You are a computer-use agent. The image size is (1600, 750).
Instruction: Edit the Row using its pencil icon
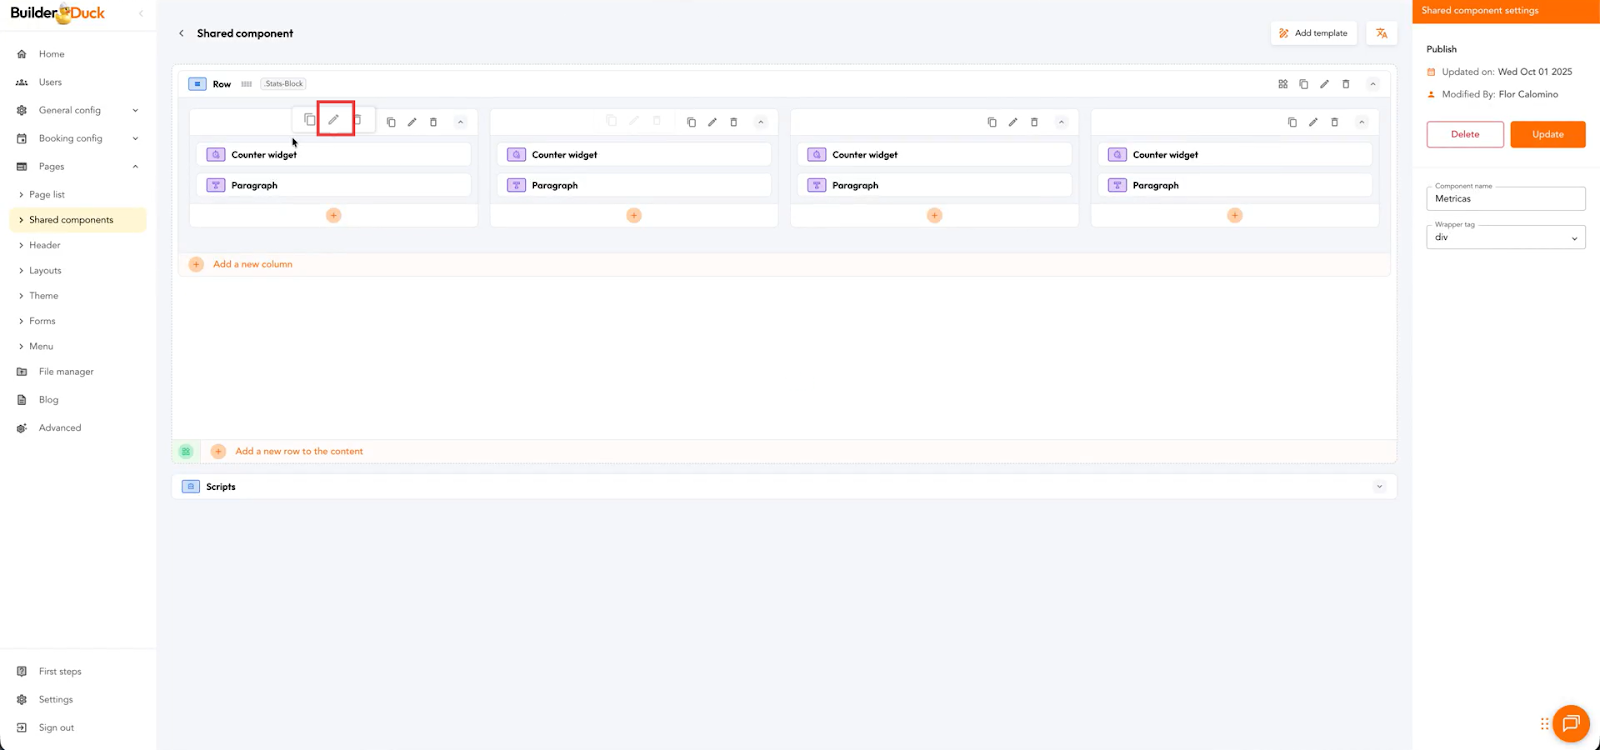click(1324, 84)
